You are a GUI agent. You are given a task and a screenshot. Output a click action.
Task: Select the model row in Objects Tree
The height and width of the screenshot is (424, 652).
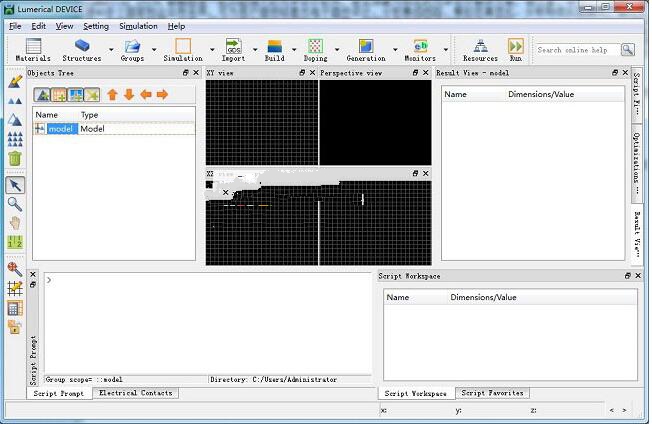coord(114,129)
